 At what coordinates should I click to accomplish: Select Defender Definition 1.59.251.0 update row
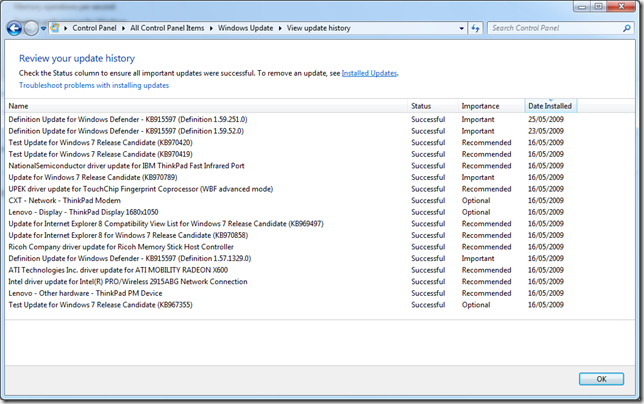320,119
